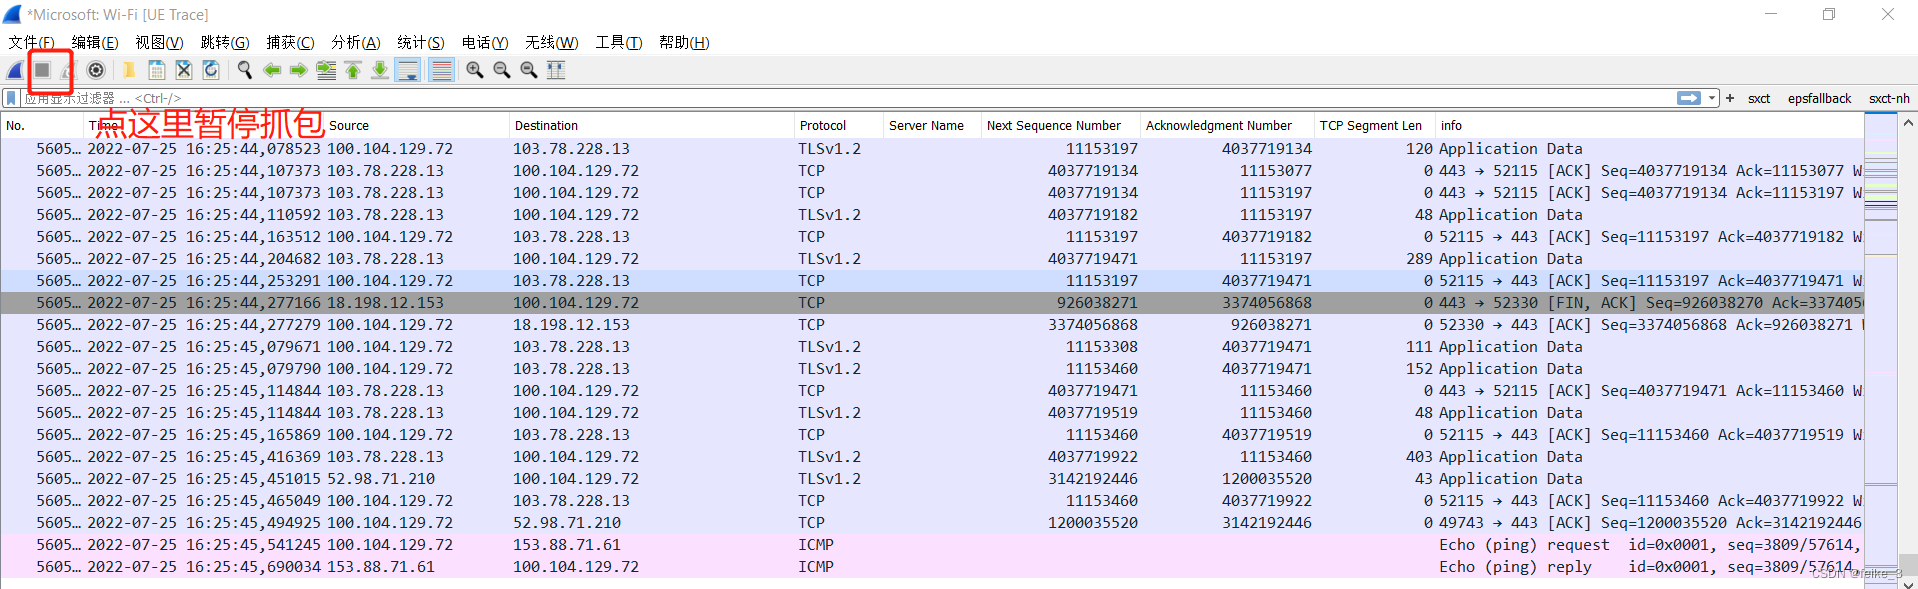
Task: Open the 工具(T) menu
Action: (x=619, y=42)
